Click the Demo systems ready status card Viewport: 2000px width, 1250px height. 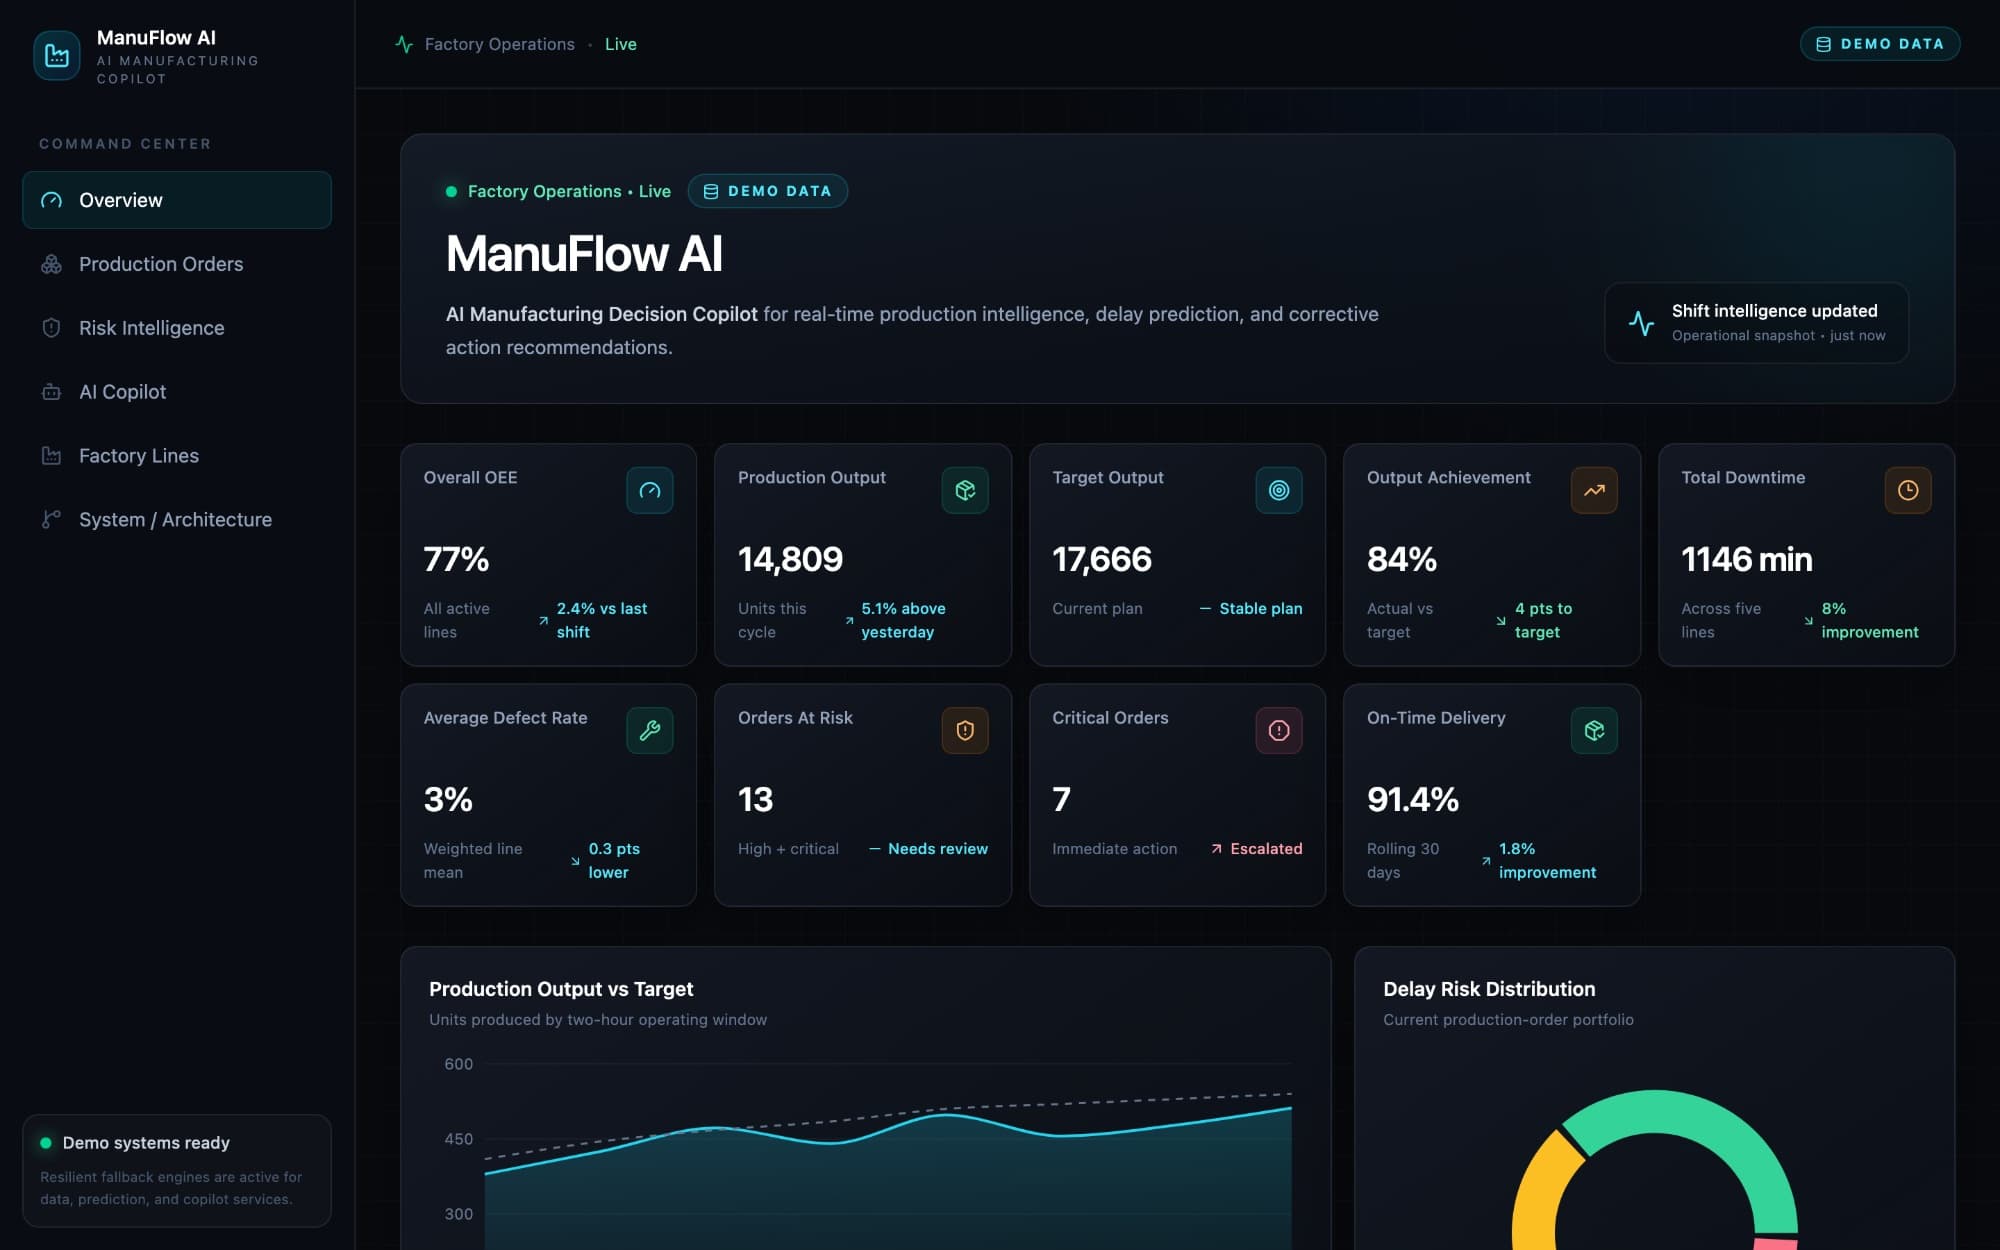click(177, 1170)
